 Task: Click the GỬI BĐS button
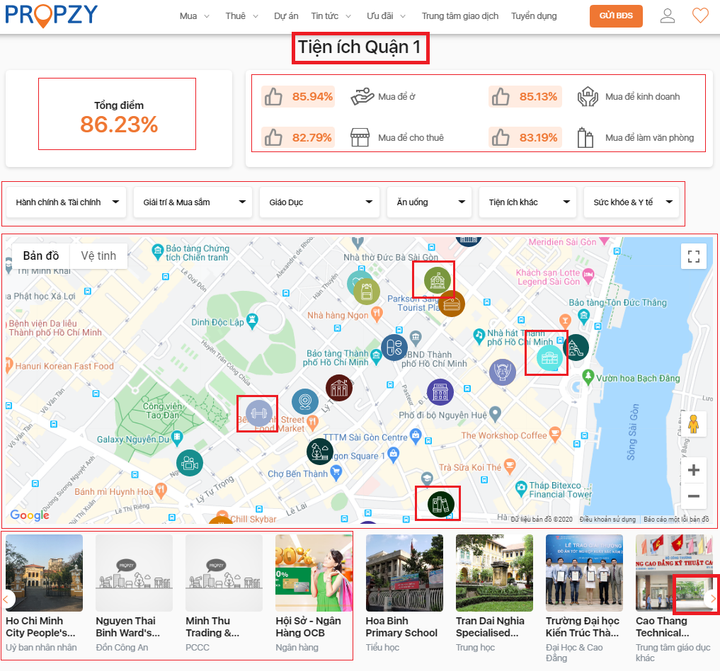click(615, 16)
